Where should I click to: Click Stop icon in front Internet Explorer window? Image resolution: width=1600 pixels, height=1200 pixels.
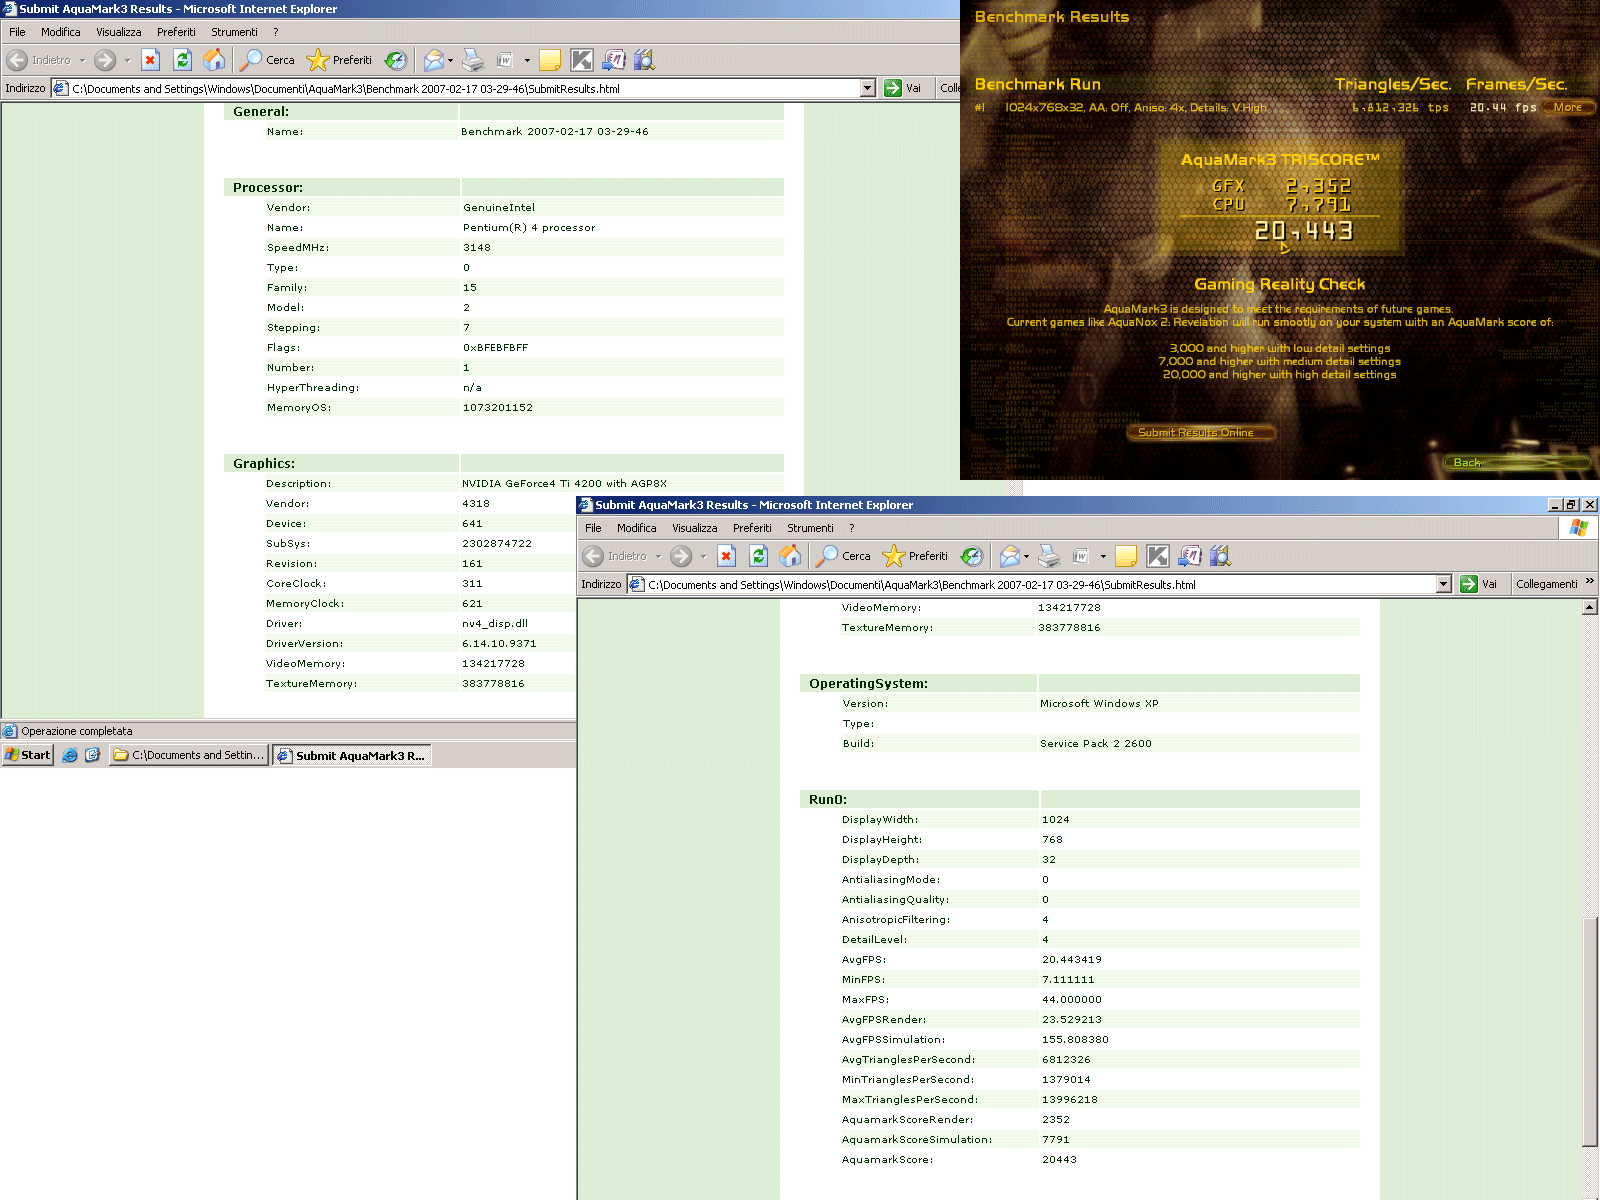coord(727,556)
